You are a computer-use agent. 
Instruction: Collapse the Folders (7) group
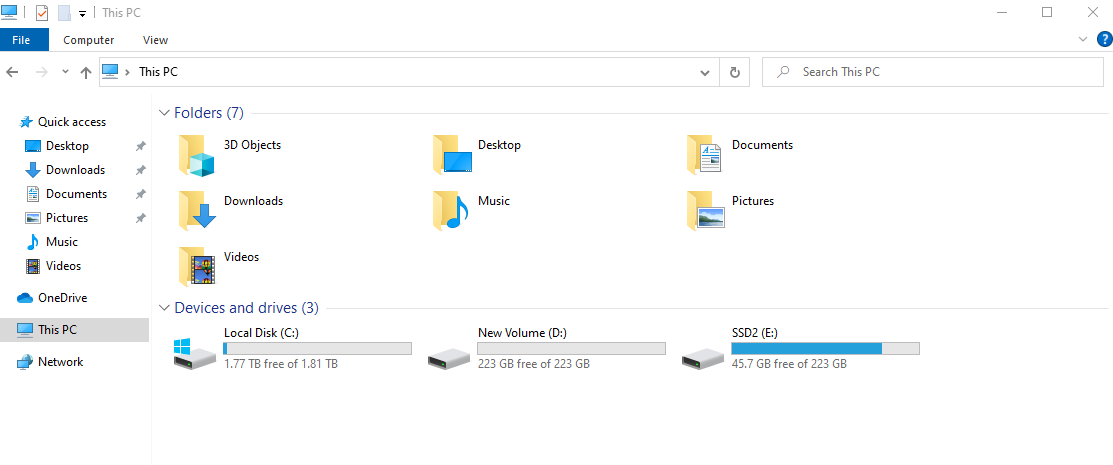[x=165, y=113]
